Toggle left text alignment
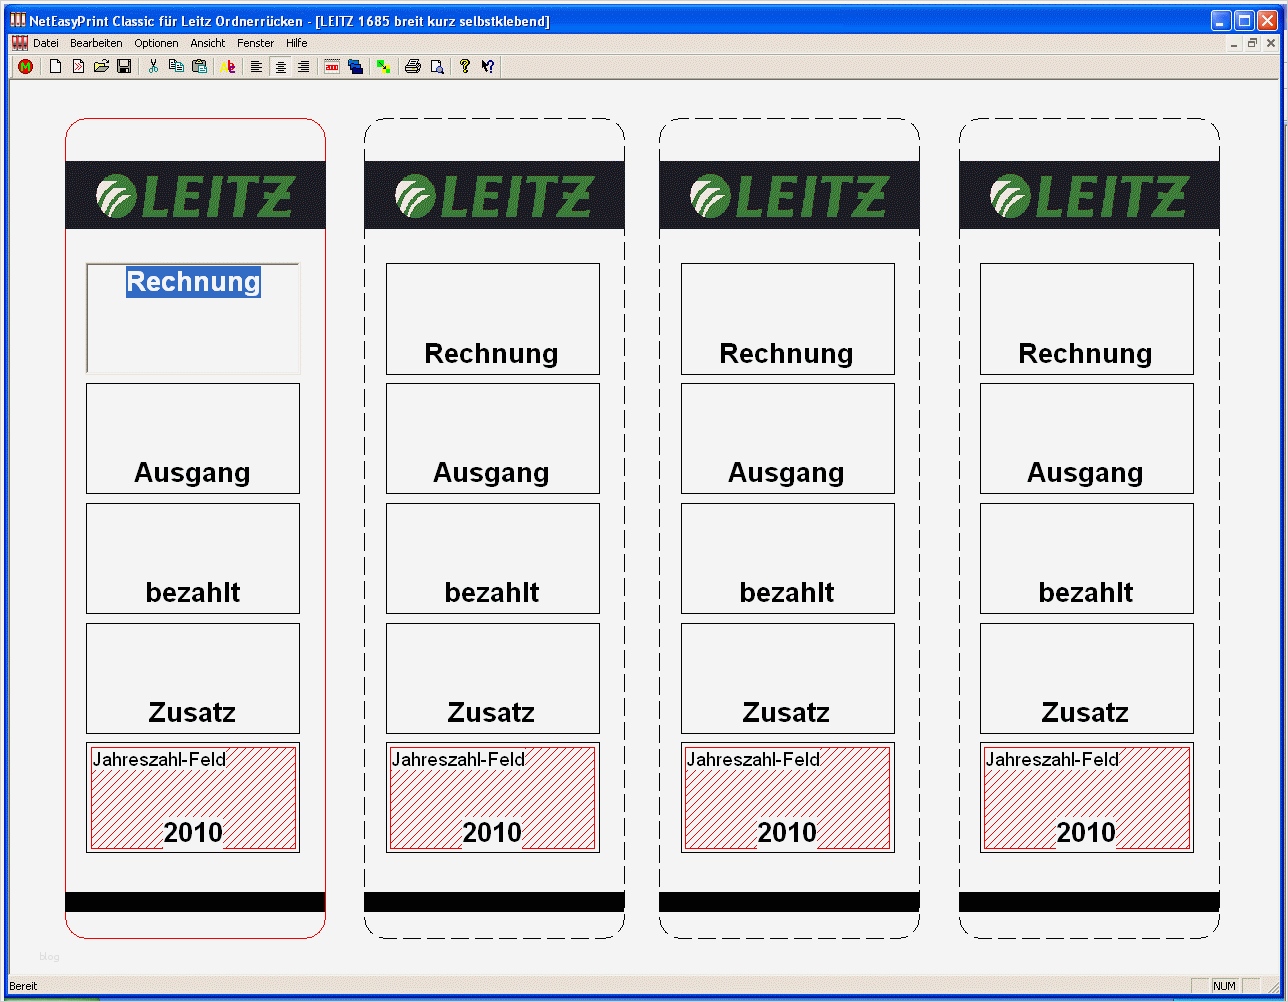Screen dimensions: 1288x1002 point(256,66)
